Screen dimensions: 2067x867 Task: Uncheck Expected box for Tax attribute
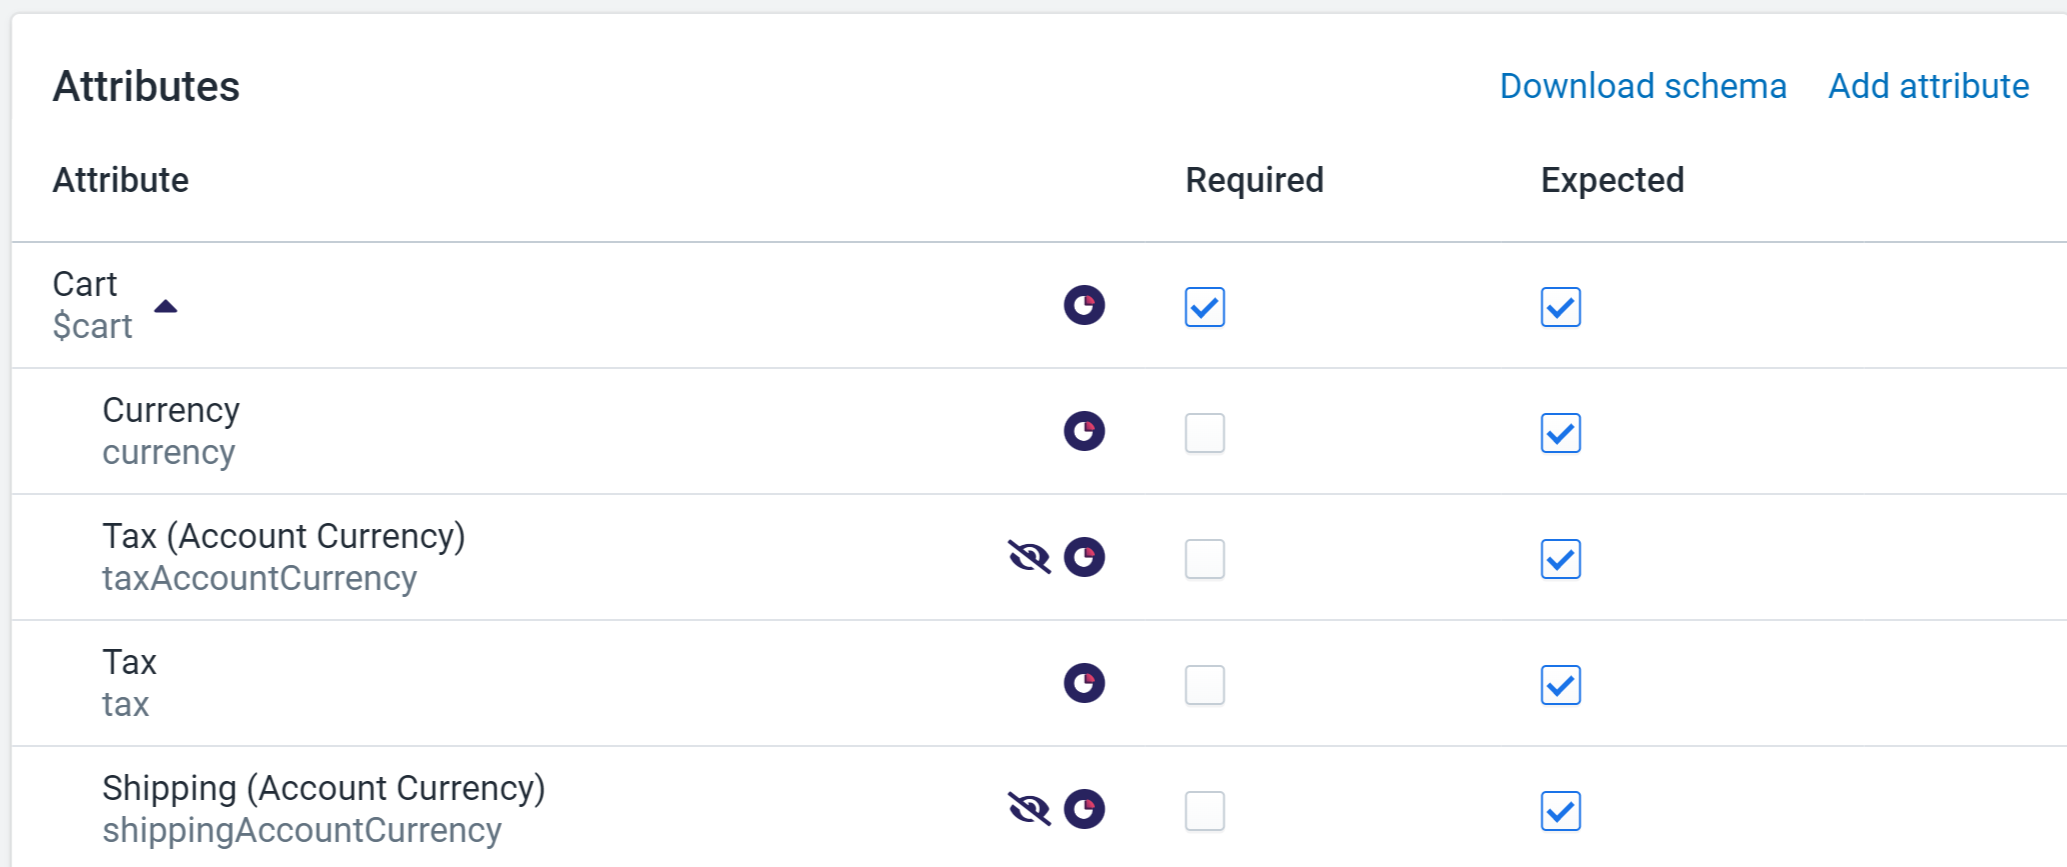[x=1561, y=685]
